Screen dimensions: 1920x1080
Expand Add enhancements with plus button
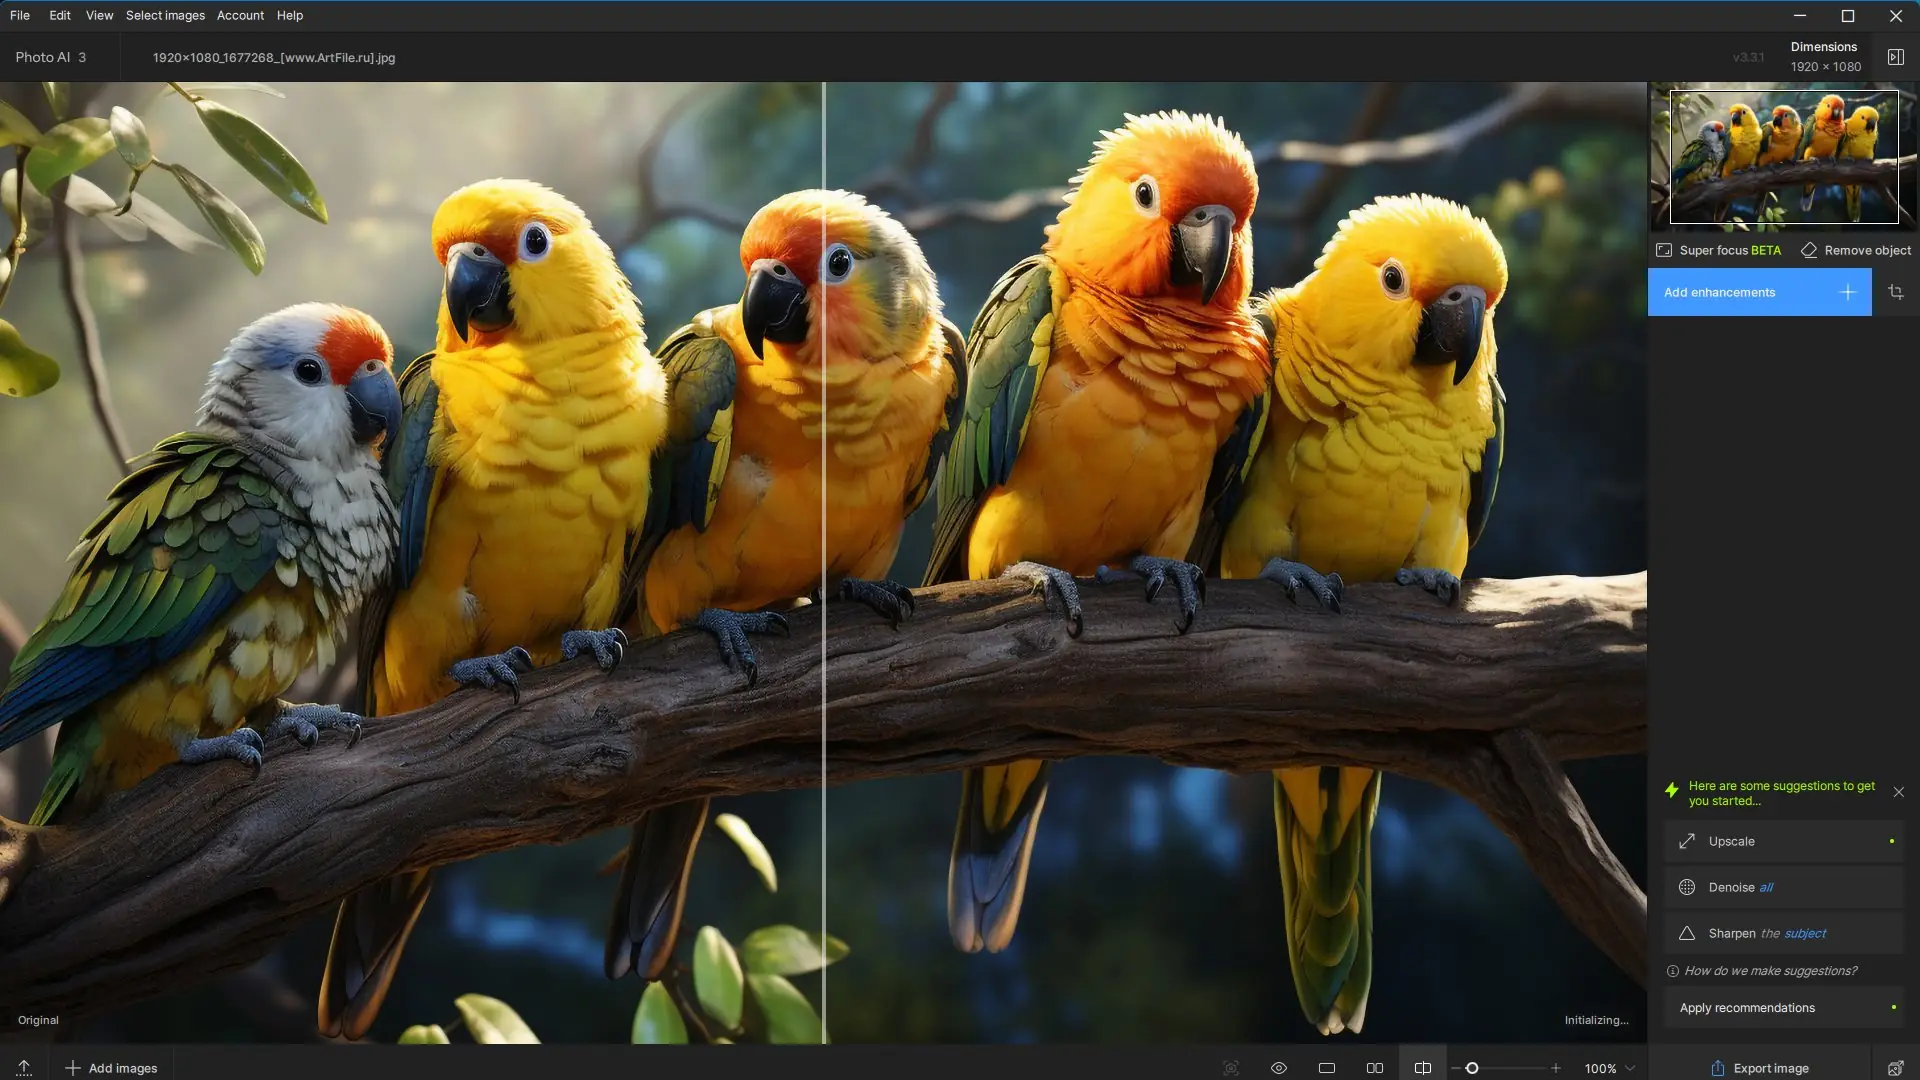point(1847,292)
